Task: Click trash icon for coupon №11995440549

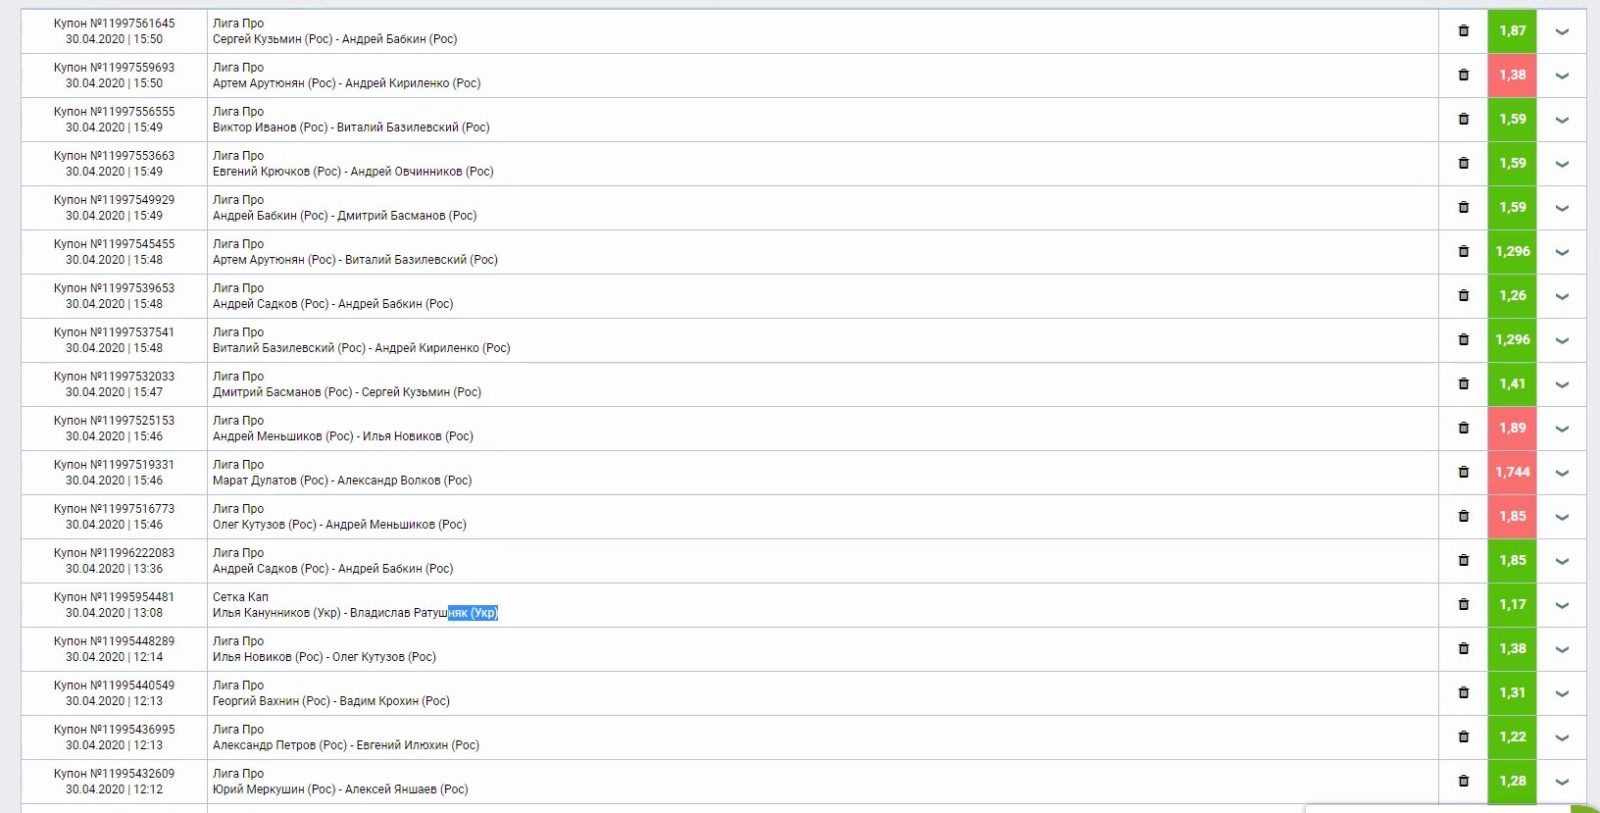Action: coord(1463,692)
